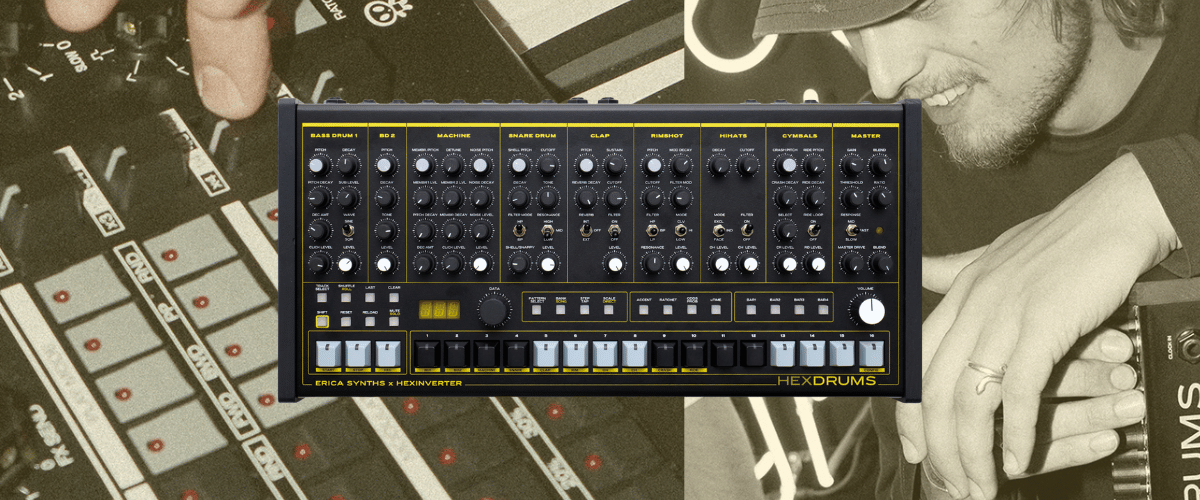Toggle the Clap Filter On/Off switch
The width and height of the screenshot is (1200, 500).
(x=615, y=232)
